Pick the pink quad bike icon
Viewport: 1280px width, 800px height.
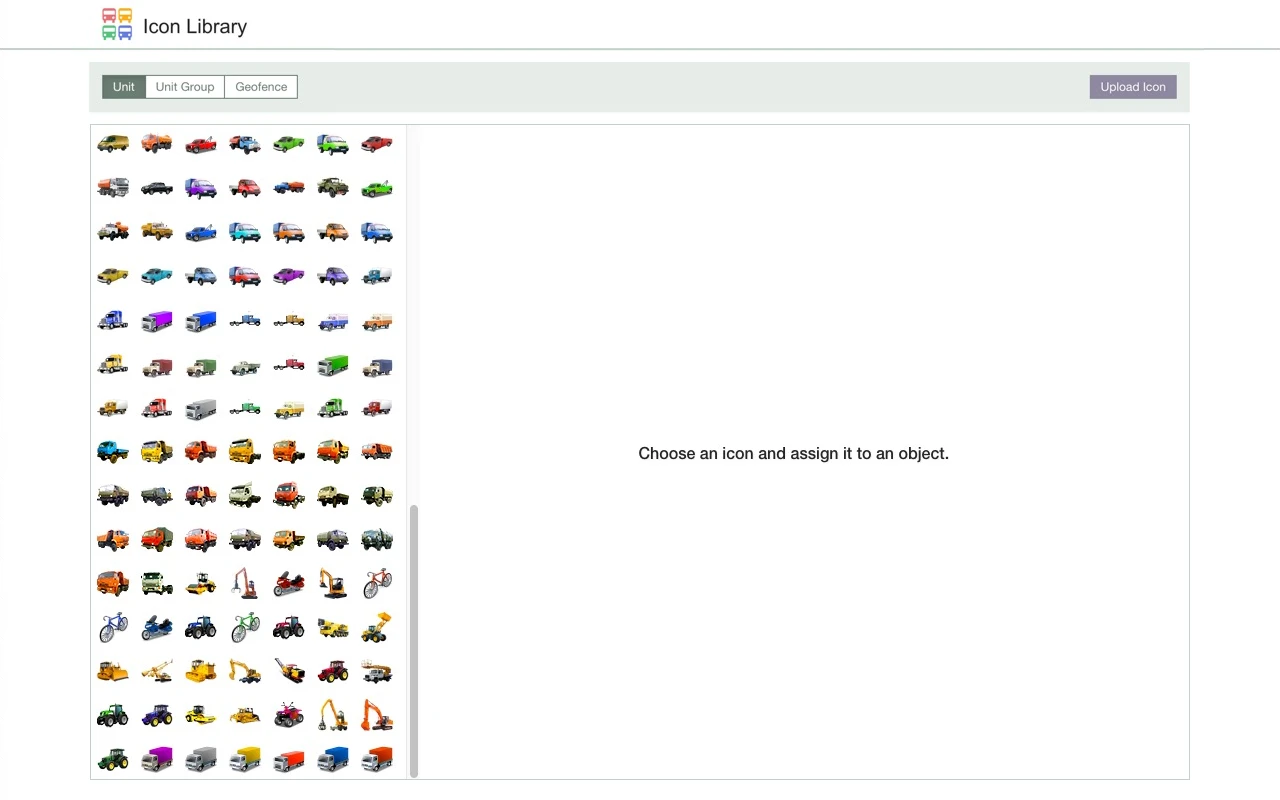[289, 715]
